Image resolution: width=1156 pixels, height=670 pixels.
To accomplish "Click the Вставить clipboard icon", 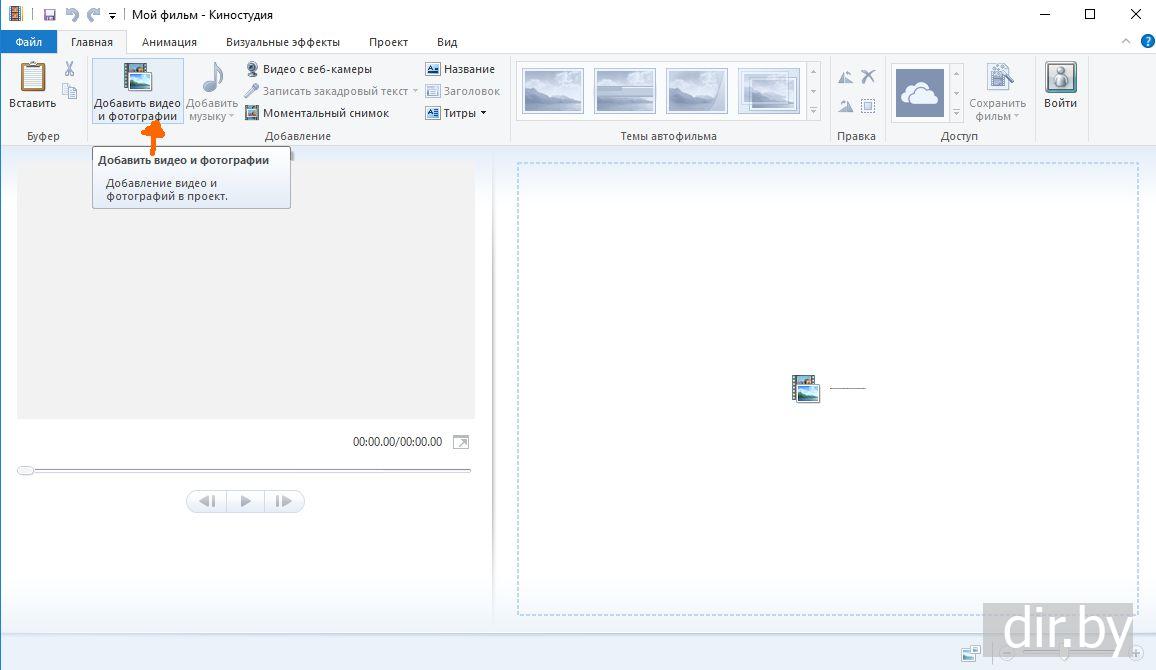I will (x=33, y=85).
